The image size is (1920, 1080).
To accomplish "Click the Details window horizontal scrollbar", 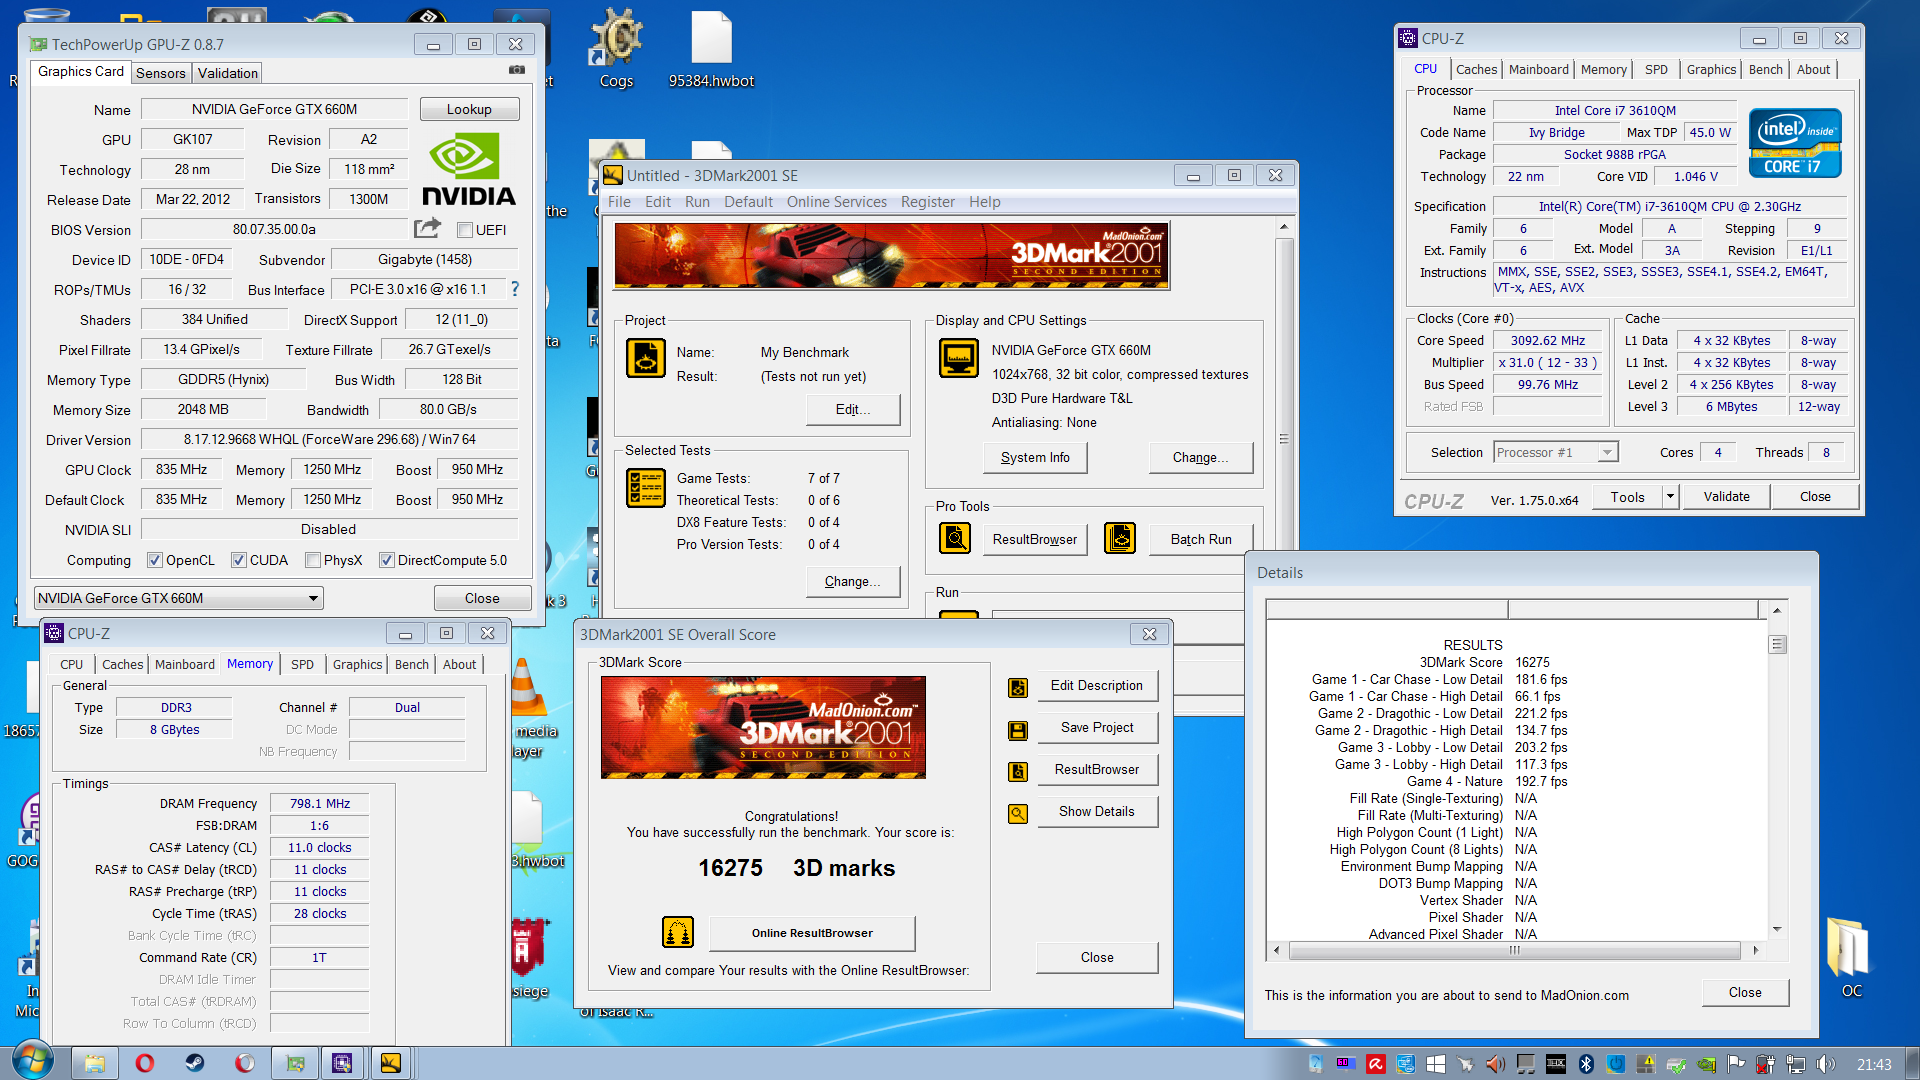I will (1515, 950).
